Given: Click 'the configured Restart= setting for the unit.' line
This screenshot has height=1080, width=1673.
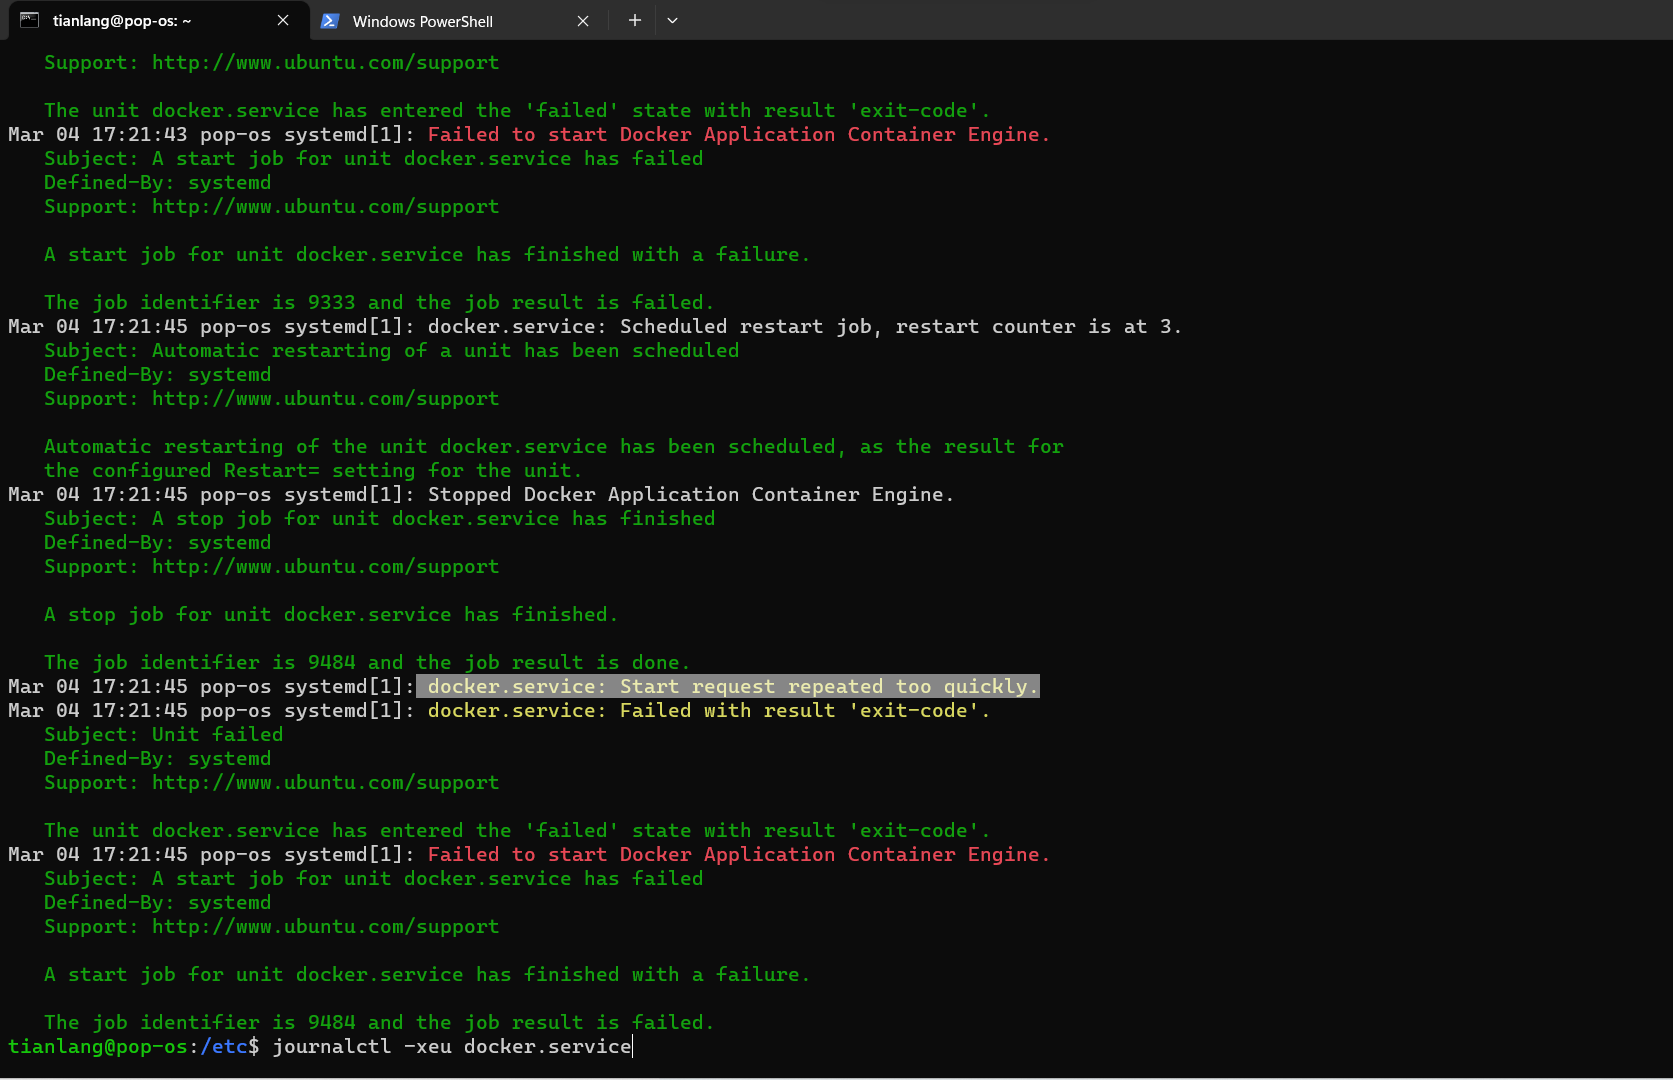Looking at the screenshot, I should point(313,470).
